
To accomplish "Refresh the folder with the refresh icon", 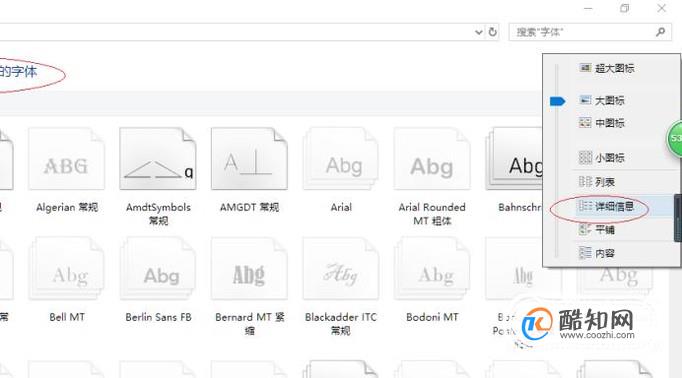I will pos(492,32).
